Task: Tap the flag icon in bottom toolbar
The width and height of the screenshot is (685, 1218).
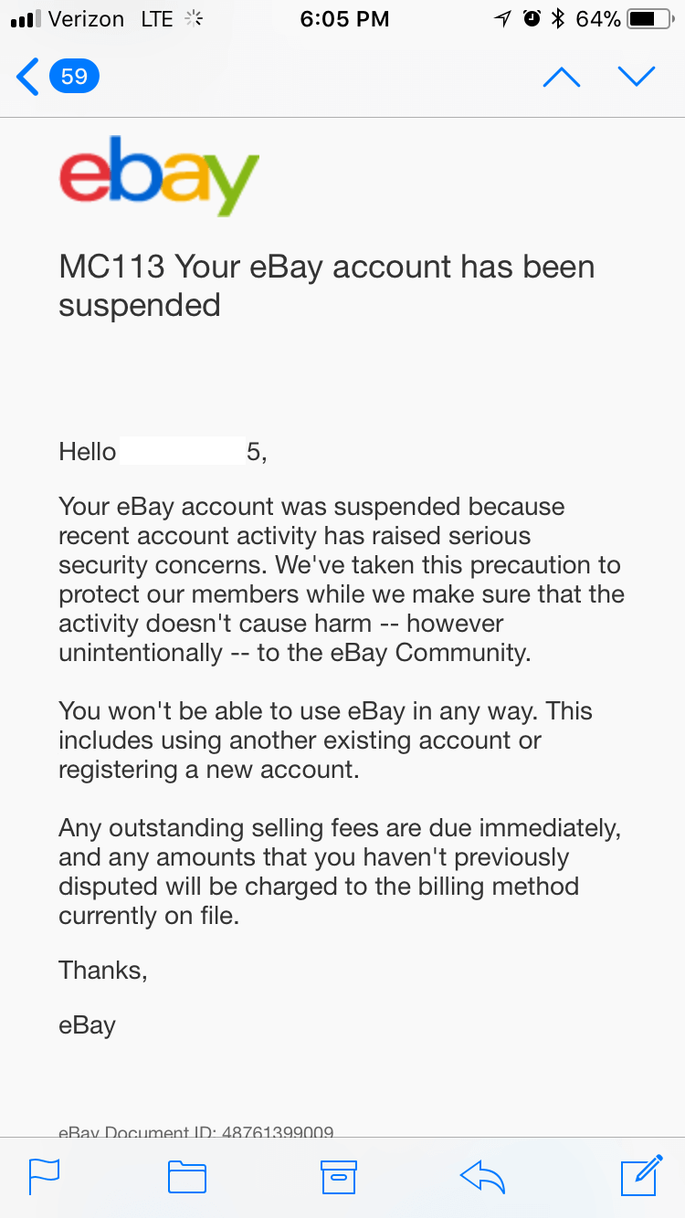Action: (x=45, y=1176)
